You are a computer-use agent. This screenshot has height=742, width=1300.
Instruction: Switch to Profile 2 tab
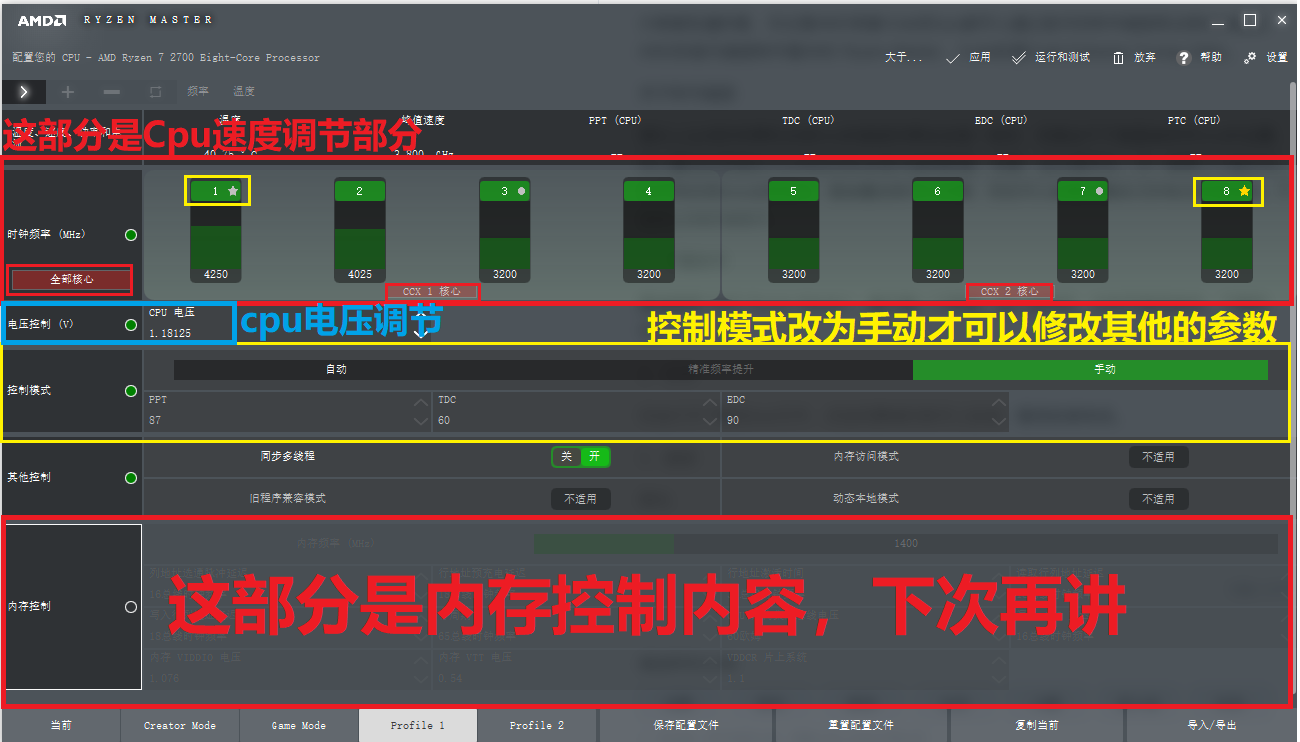click(x=537, y=725)
